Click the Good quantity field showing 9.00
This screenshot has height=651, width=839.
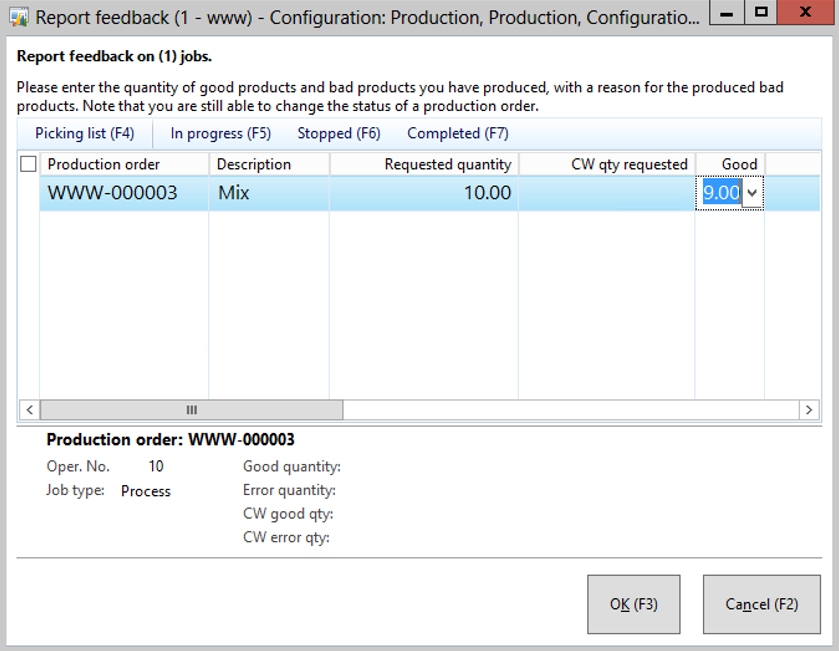721,193
